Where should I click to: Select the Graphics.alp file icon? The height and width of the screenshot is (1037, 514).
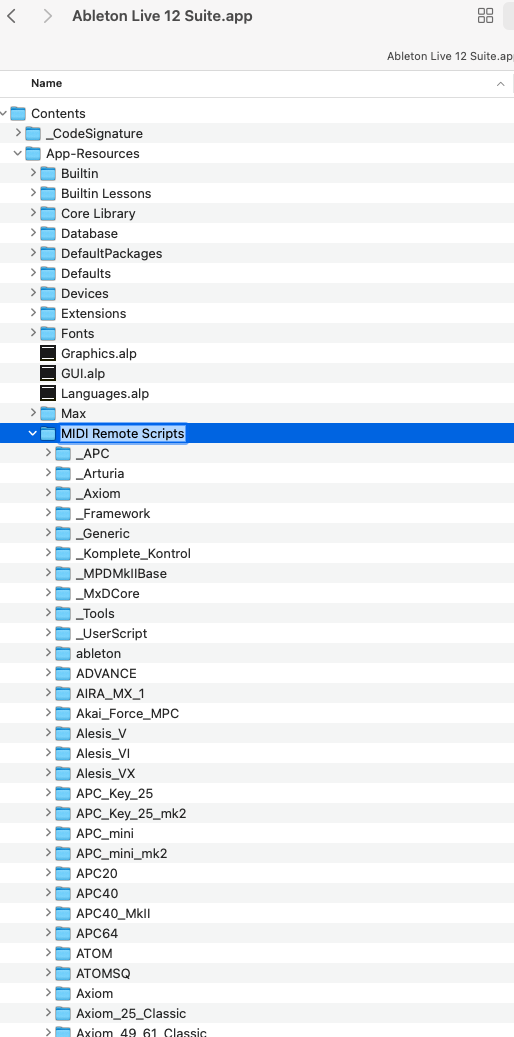[48, 353]
